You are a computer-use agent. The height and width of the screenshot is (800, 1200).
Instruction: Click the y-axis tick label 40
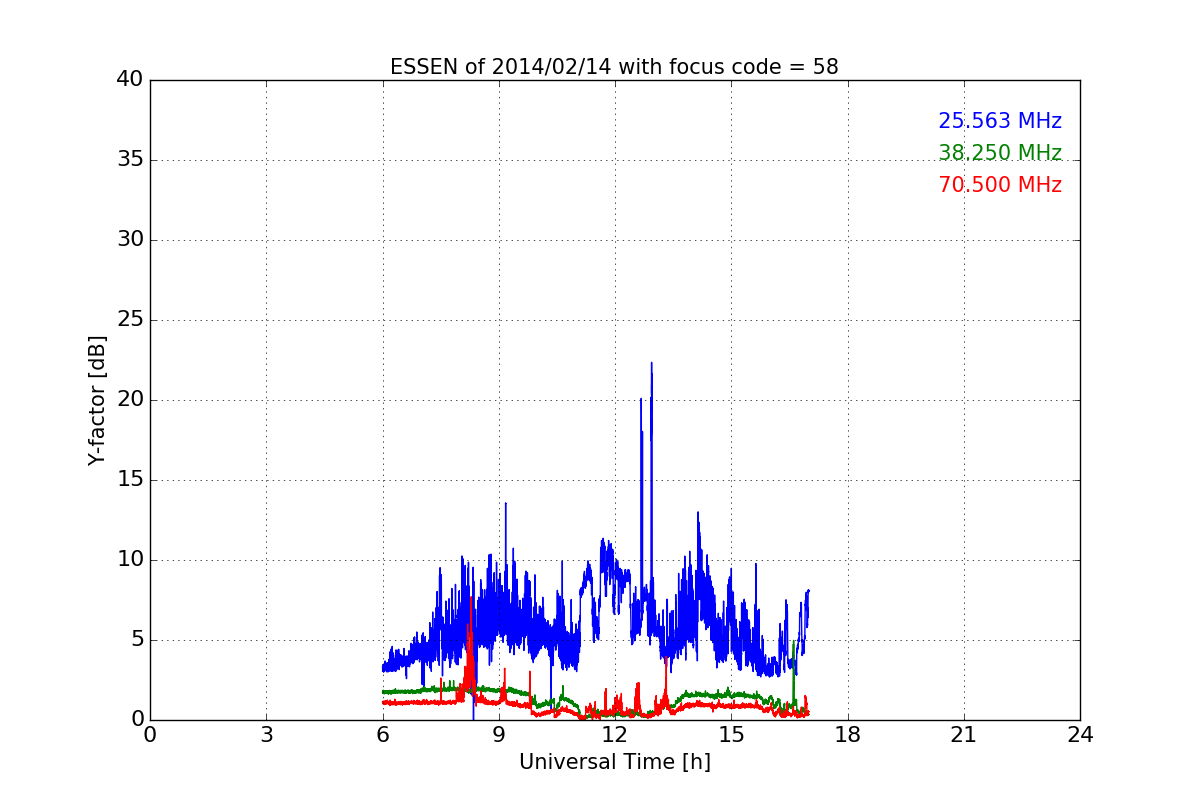[130, 80]
